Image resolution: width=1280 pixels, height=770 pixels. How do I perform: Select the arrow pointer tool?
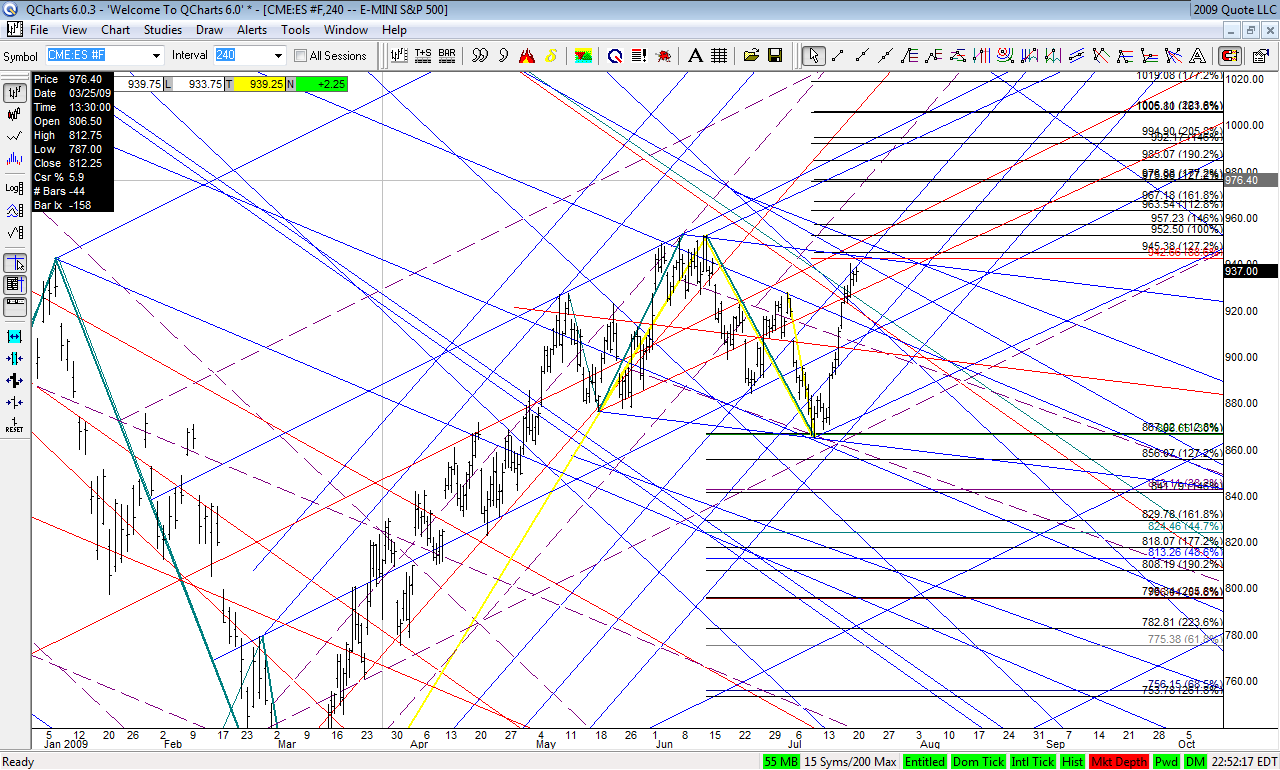click(x=815, y=56)
